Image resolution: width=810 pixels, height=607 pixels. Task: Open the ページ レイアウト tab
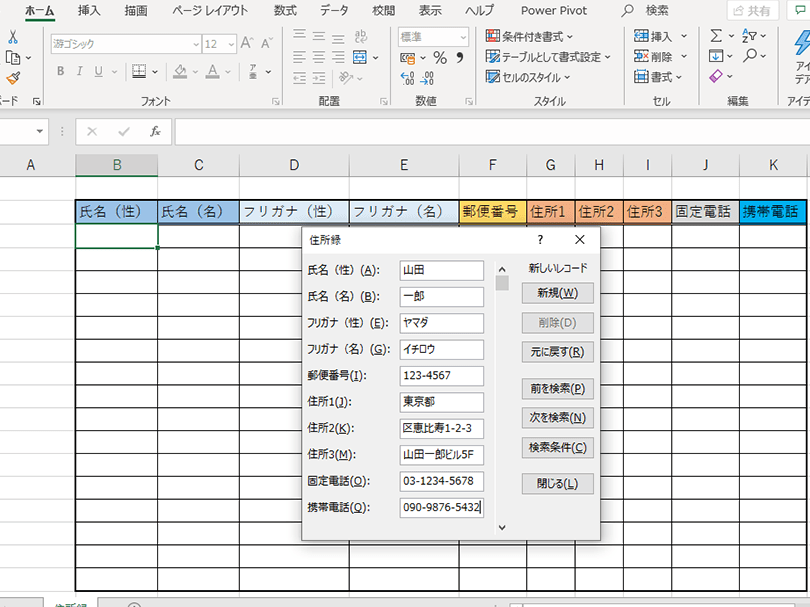click(x=210, y=10)
